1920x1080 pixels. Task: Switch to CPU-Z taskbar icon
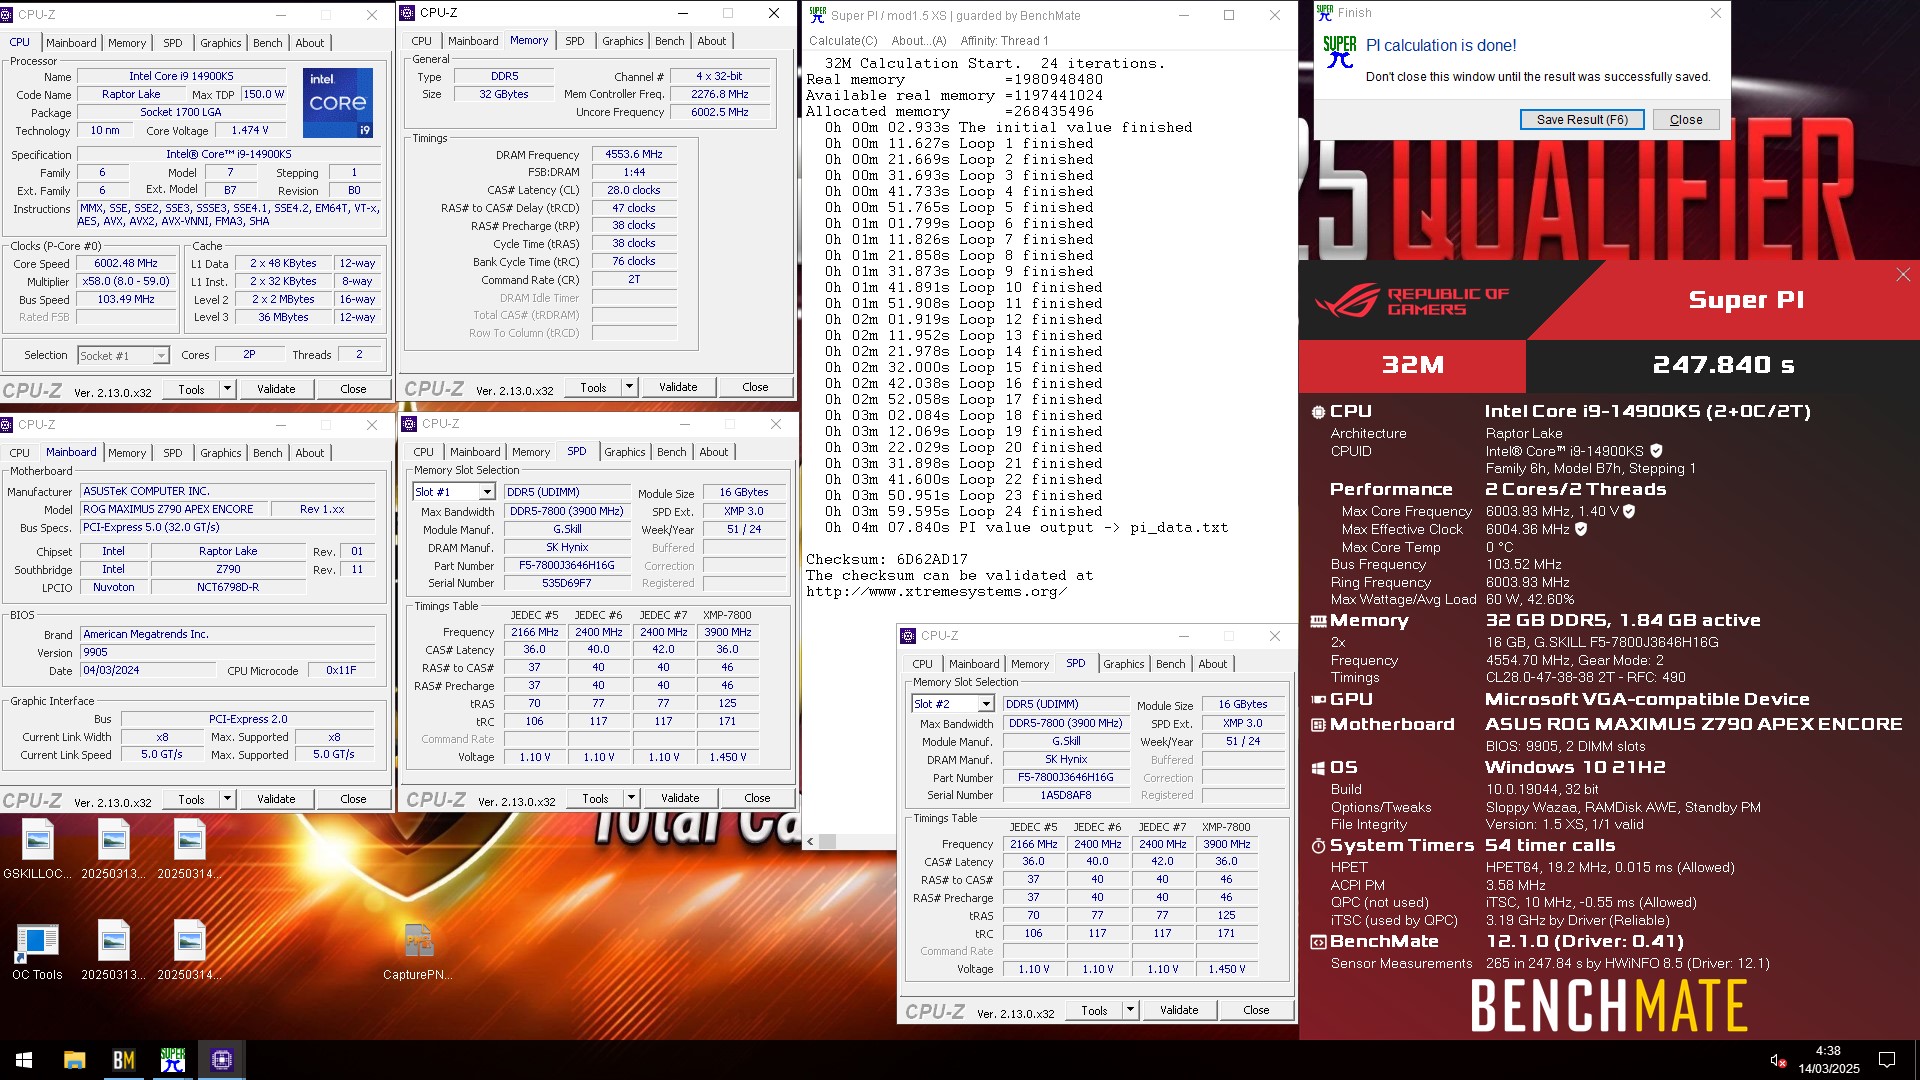(222, 1060)
